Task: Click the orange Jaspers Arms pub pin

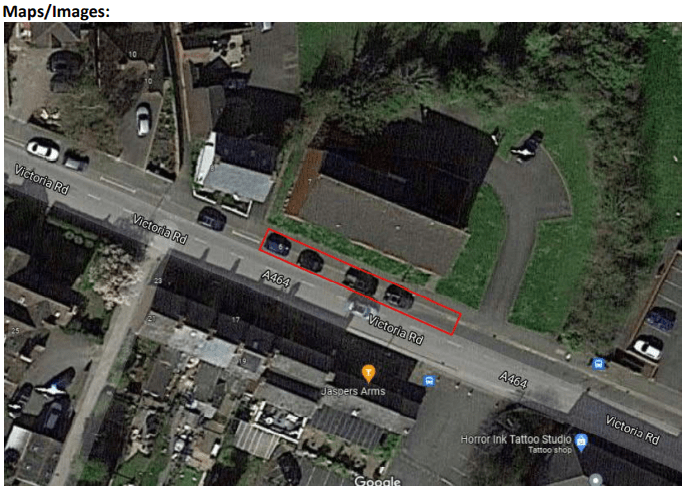Action: click(369, 373)
